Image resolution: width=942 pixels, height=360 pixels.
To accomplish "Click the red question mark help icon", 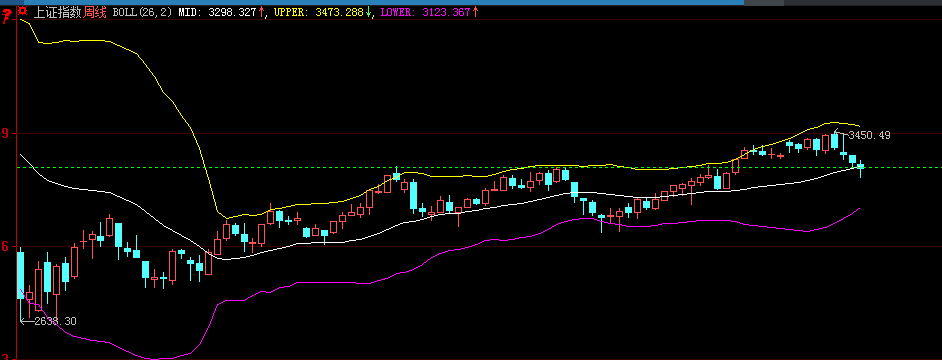I will click(x=6, y=16).
